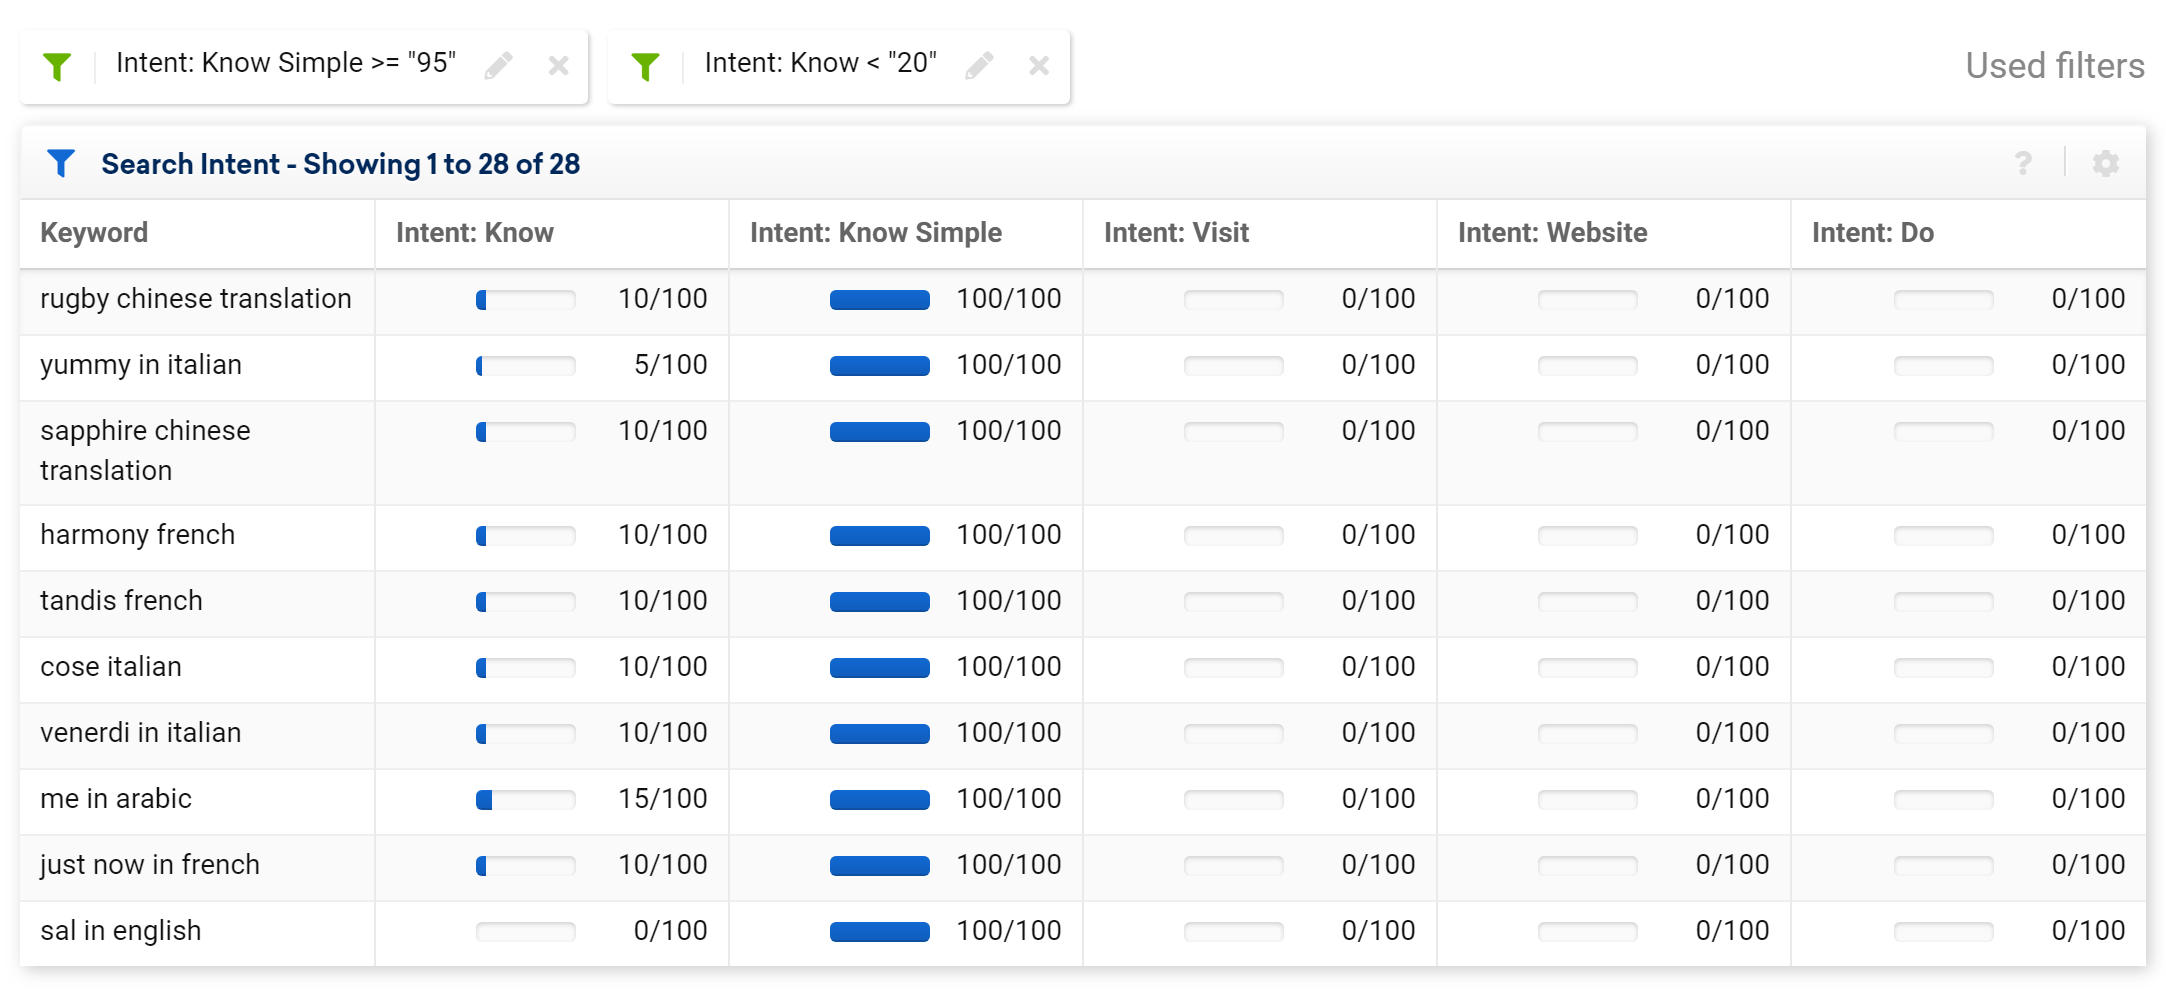Viewport: 2166px width, 1006px height.
Task: Edit the Know < 20 filter with pencil icon
Action: pyautogui.click(x=979, y=66)
